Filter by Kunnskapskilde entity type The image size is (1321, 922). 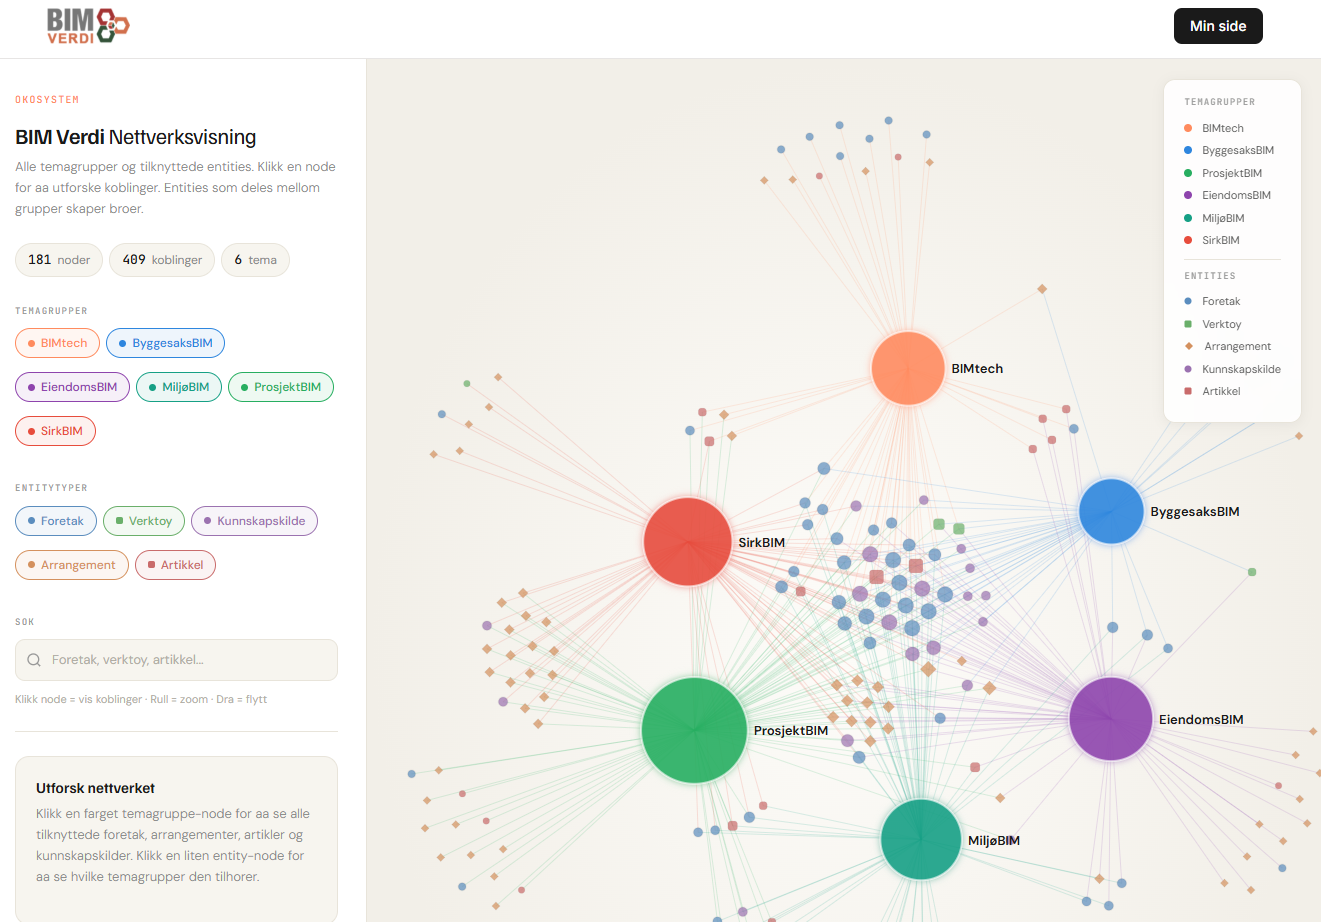[x=254, y=521]
